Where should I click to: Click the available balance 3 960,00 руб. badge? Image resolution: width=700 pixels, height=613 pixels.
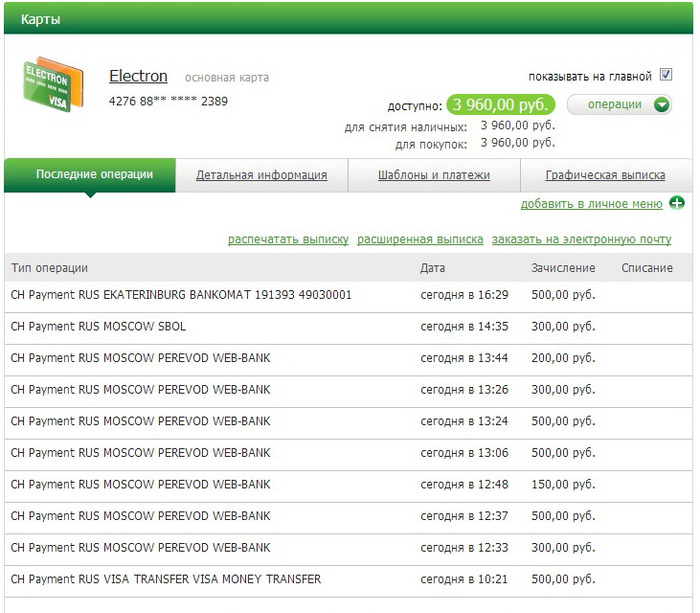point(501,105)
